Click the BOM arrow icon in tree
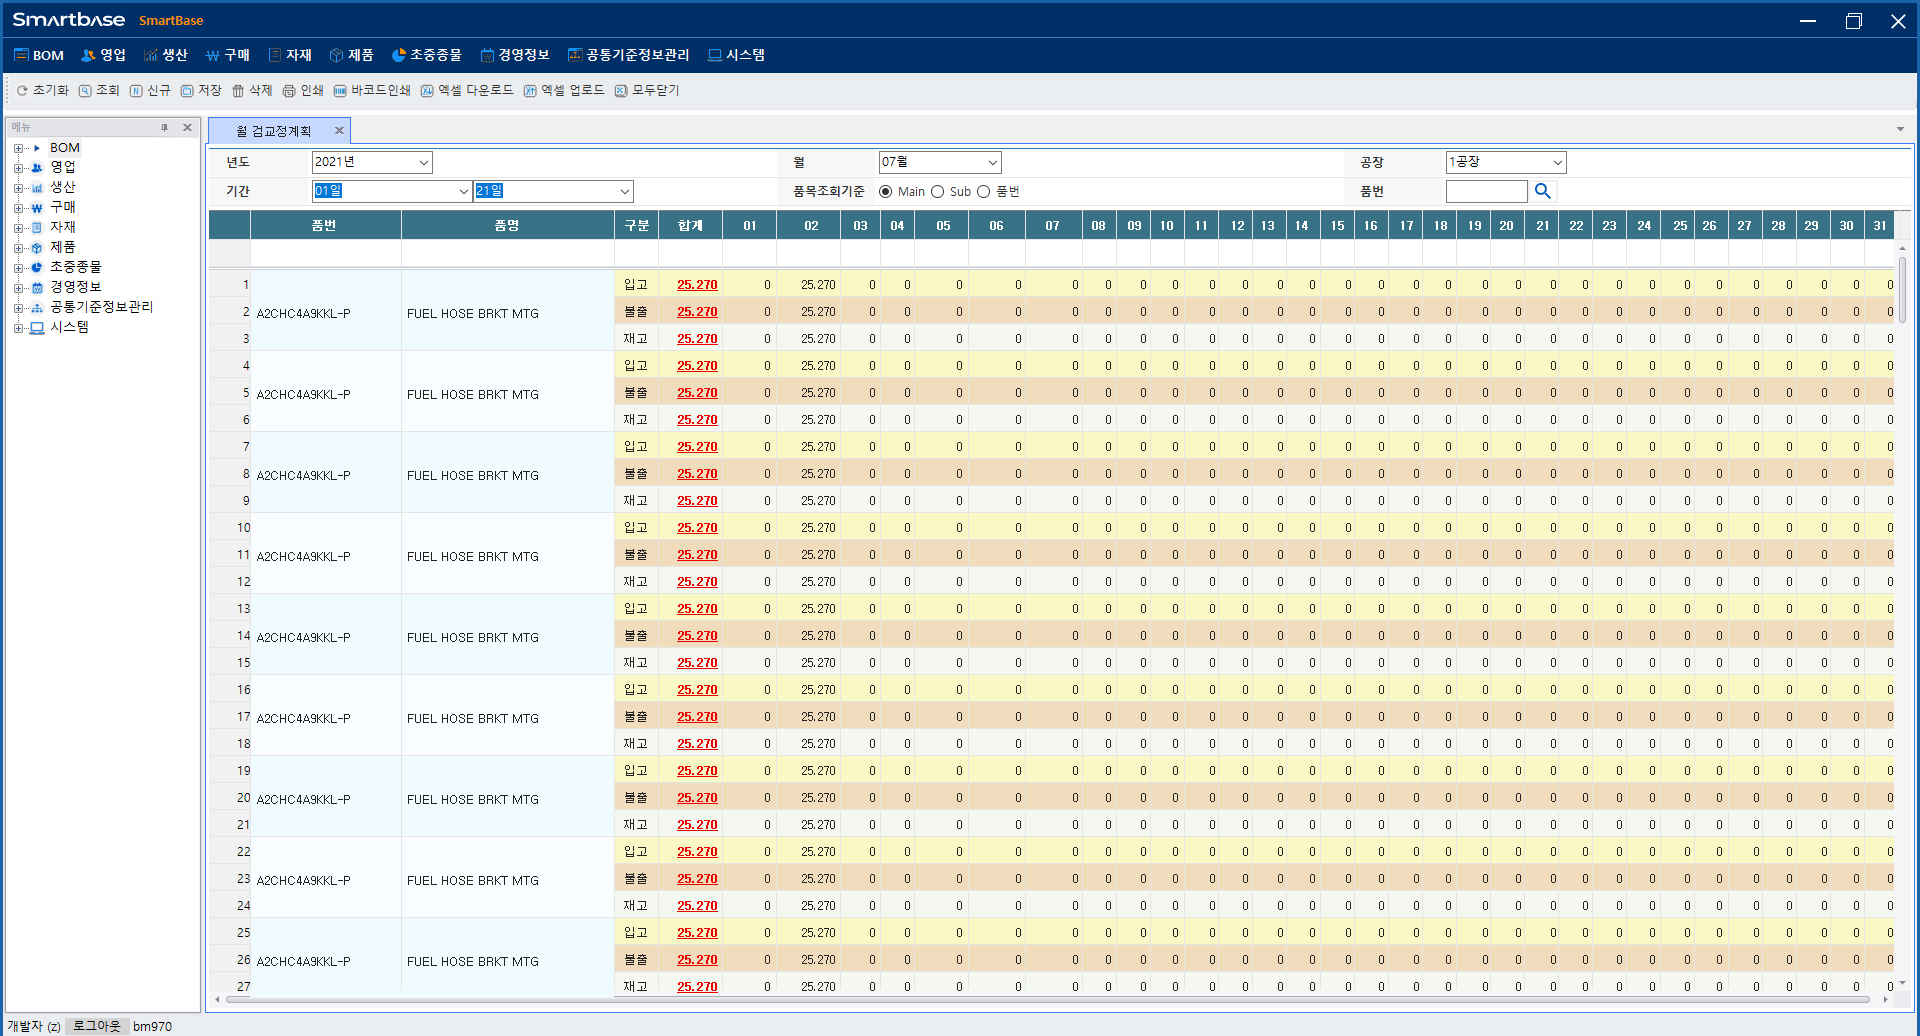Screen dimensions: 1920x1036 coord(37,148)
